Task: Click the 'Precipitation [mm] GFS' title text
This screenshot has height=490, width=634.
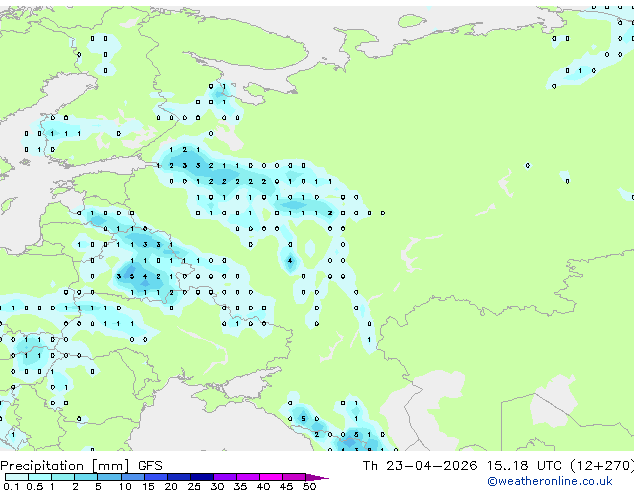Action: [81, 466]
